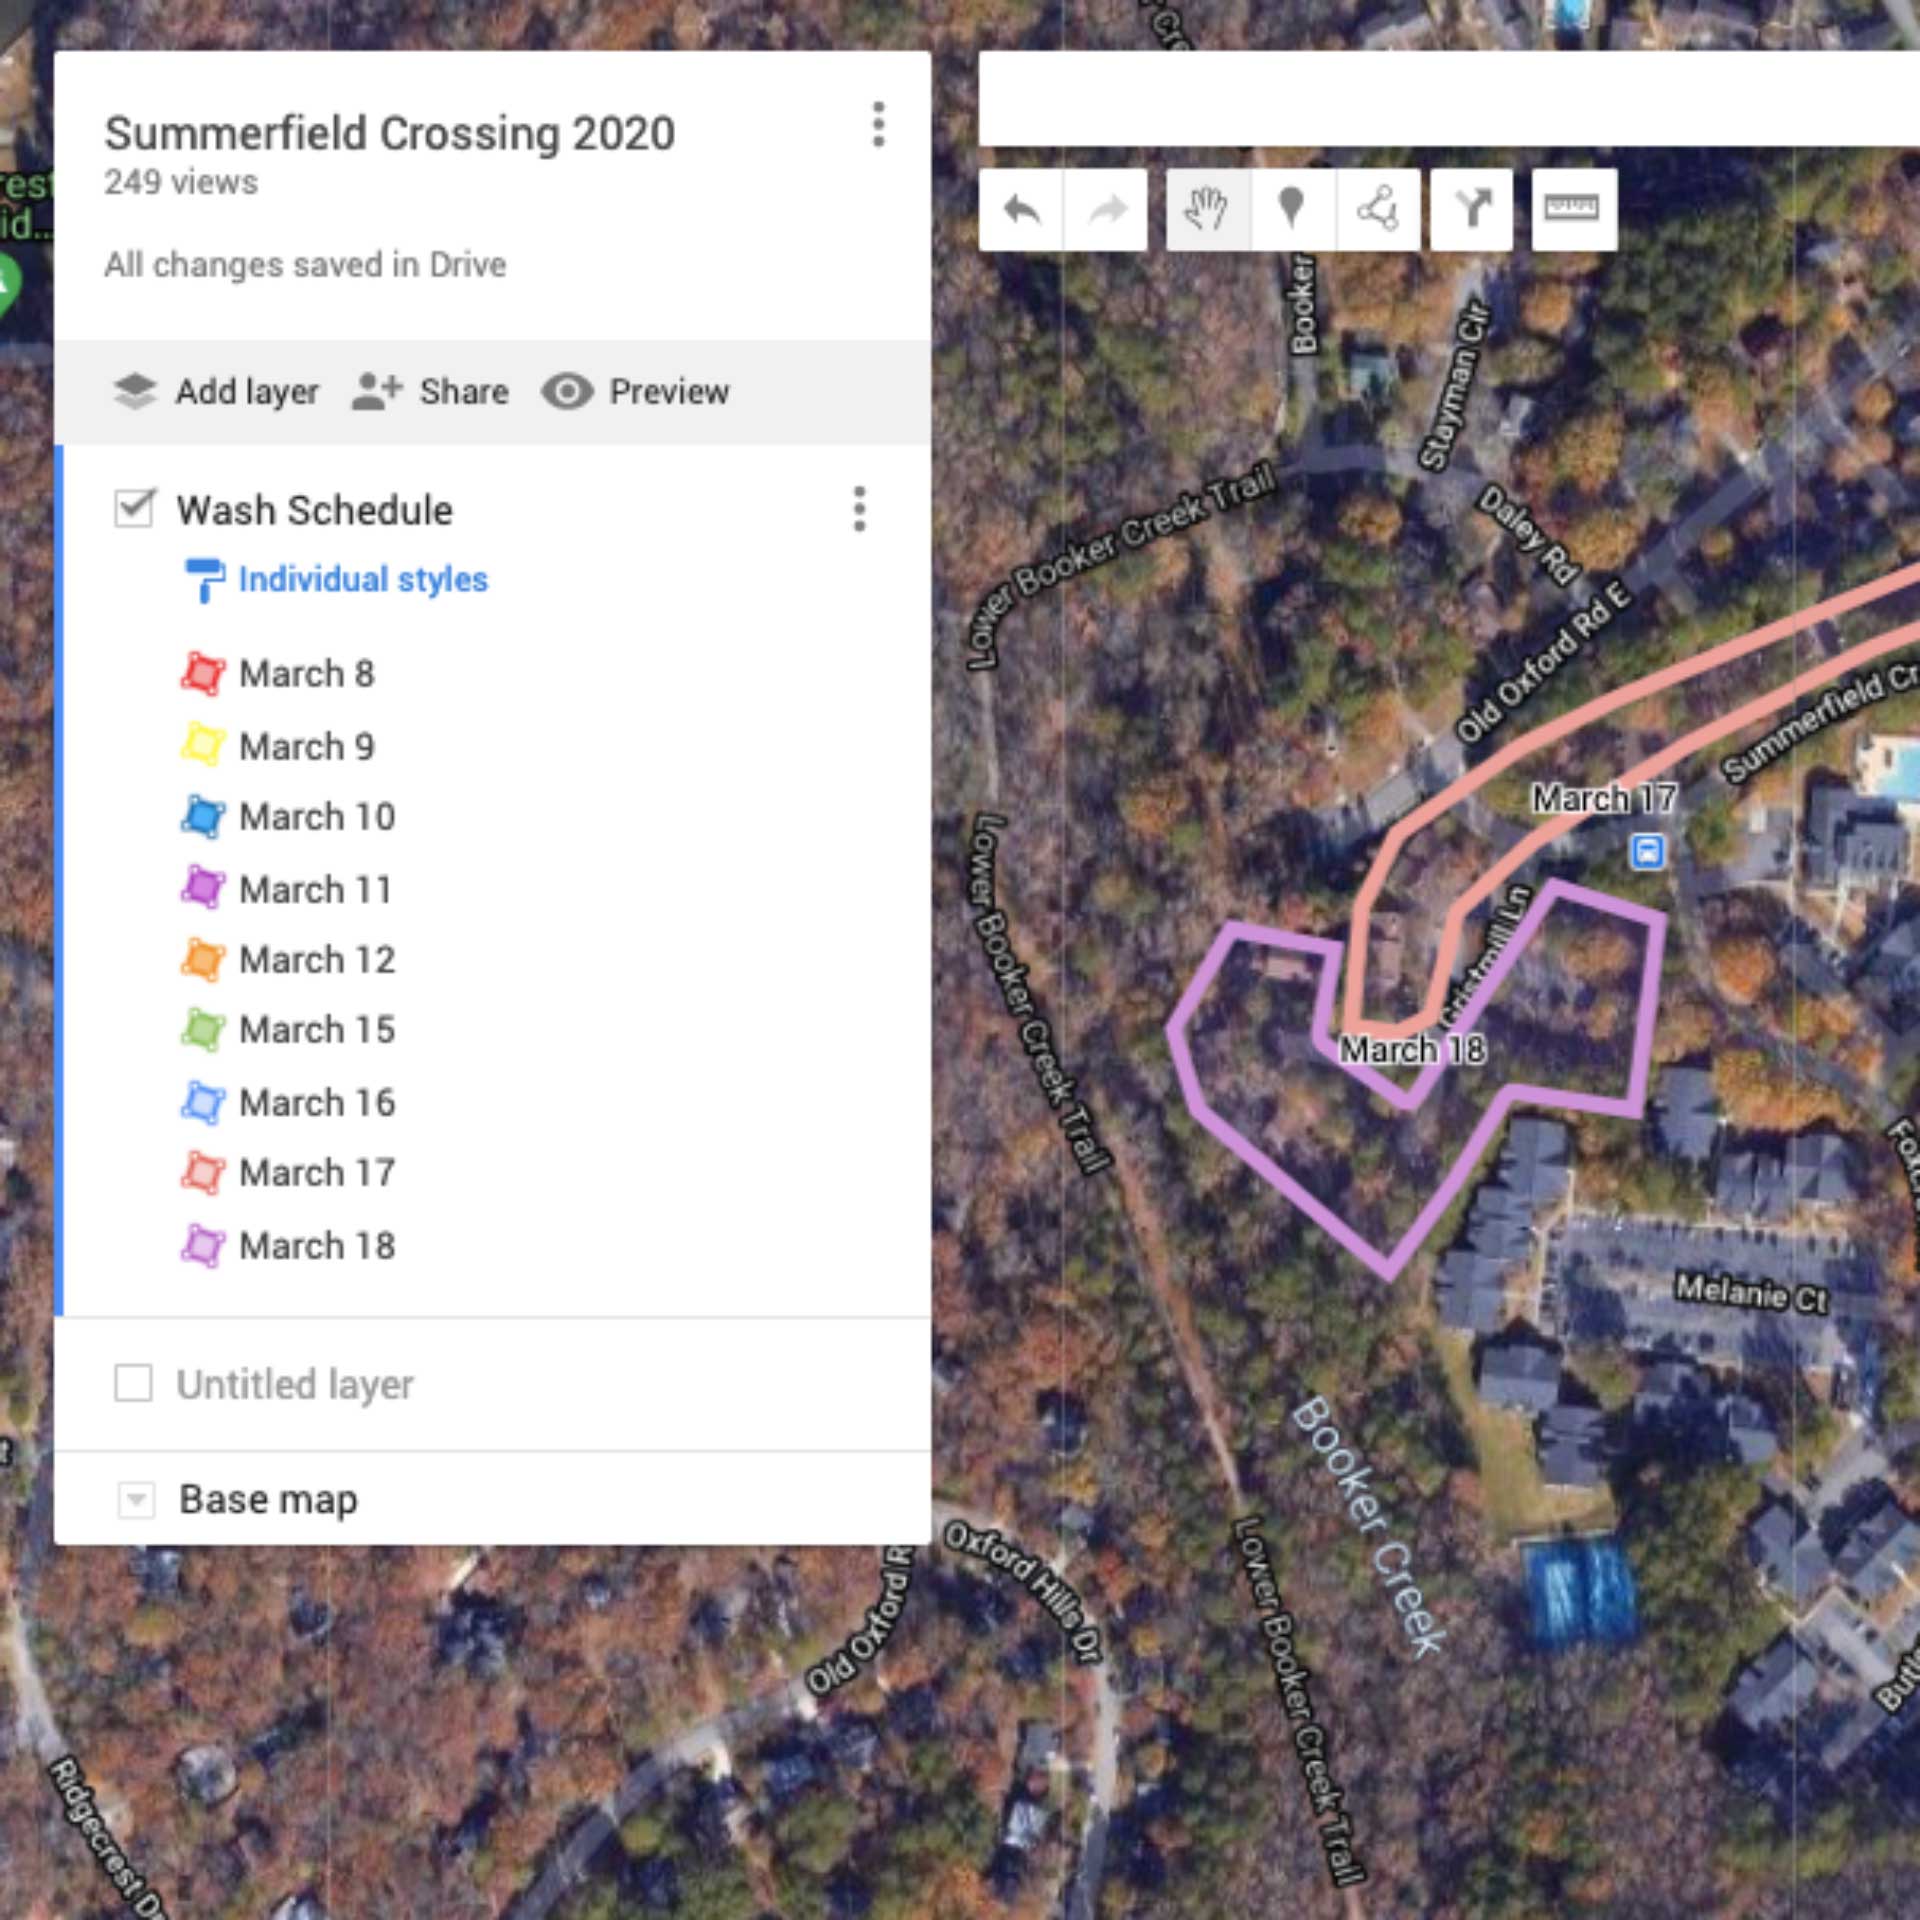
Task: Click the Redo arrow in map toolbar
Action: point(1106,210)
